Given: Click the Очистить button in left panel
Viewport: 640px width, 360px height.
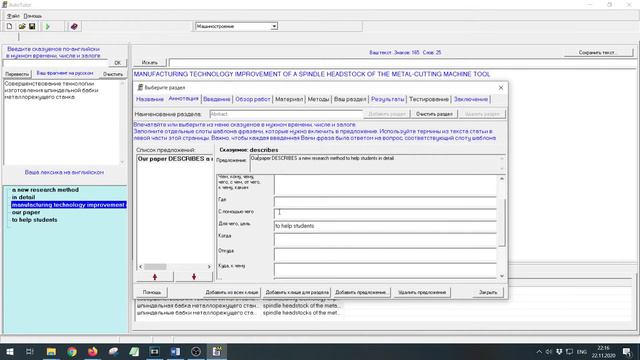Looking at the screenshot, I should click(113, 74).
